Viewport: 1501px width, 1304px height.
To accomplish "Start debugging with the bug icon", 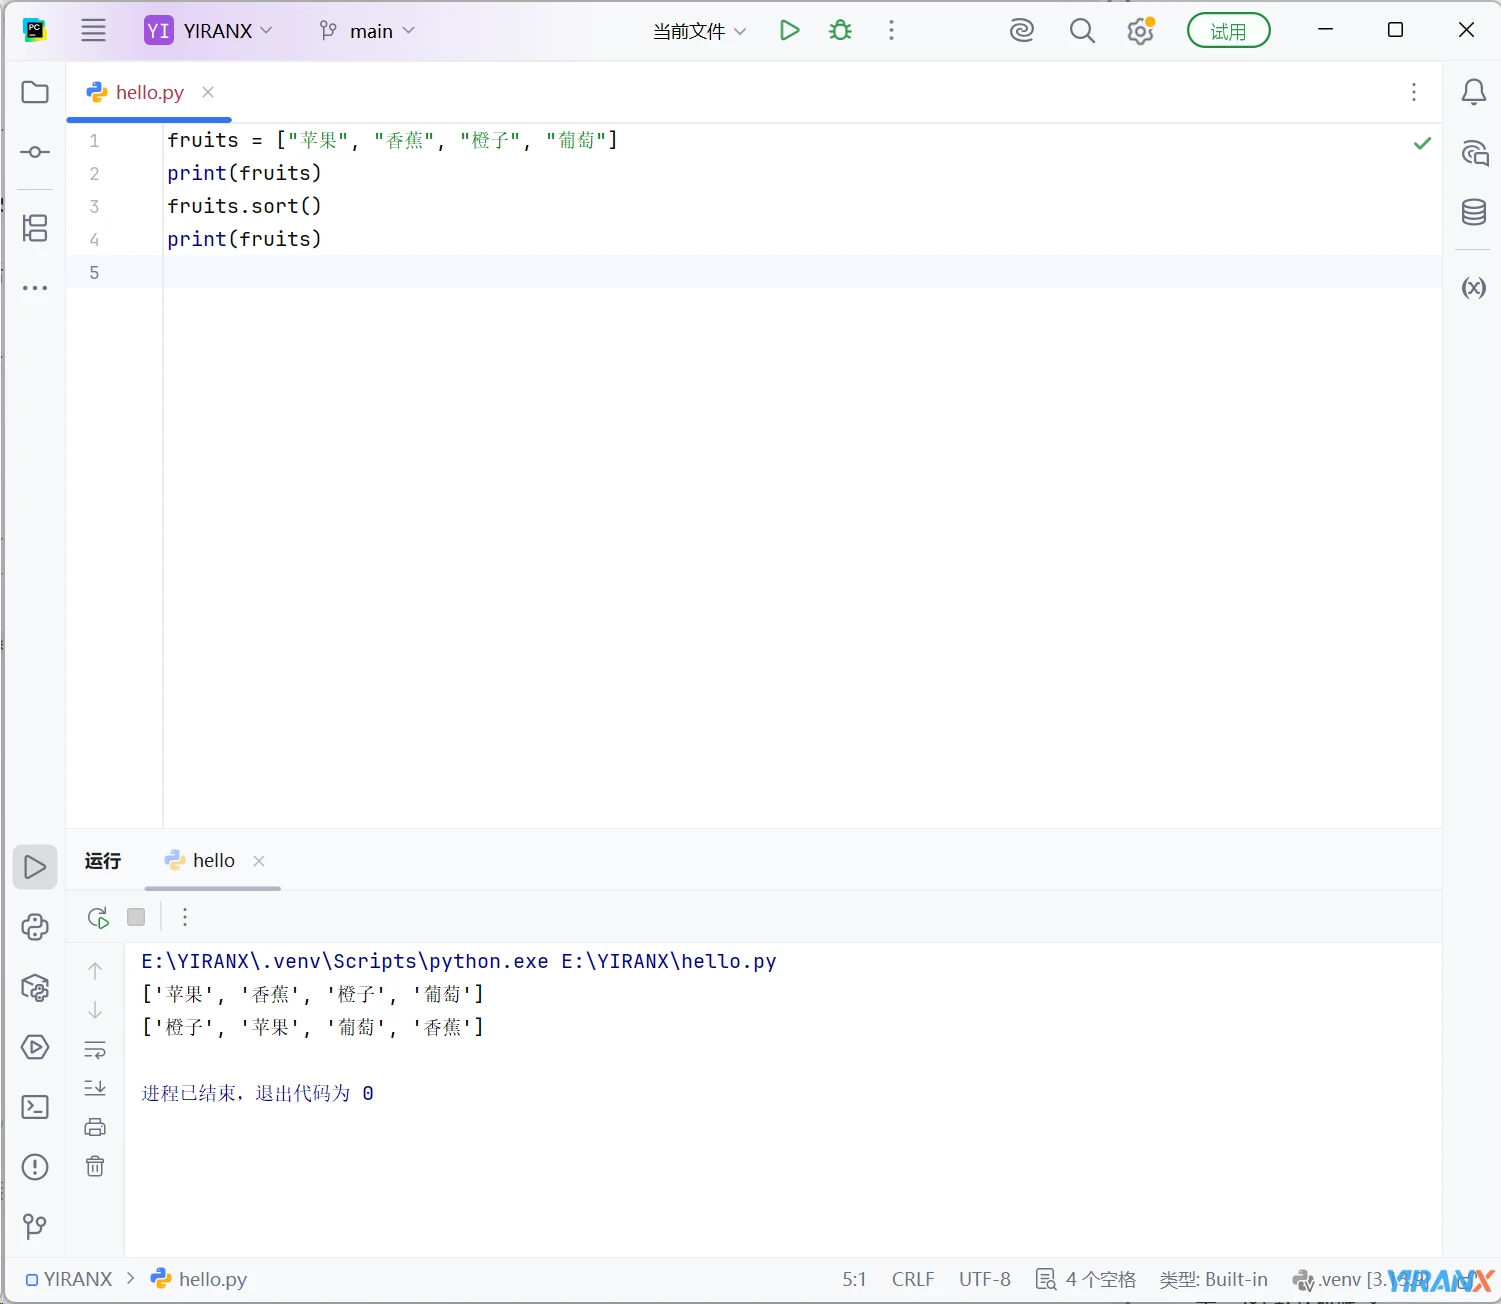I will tap(841, 30).
